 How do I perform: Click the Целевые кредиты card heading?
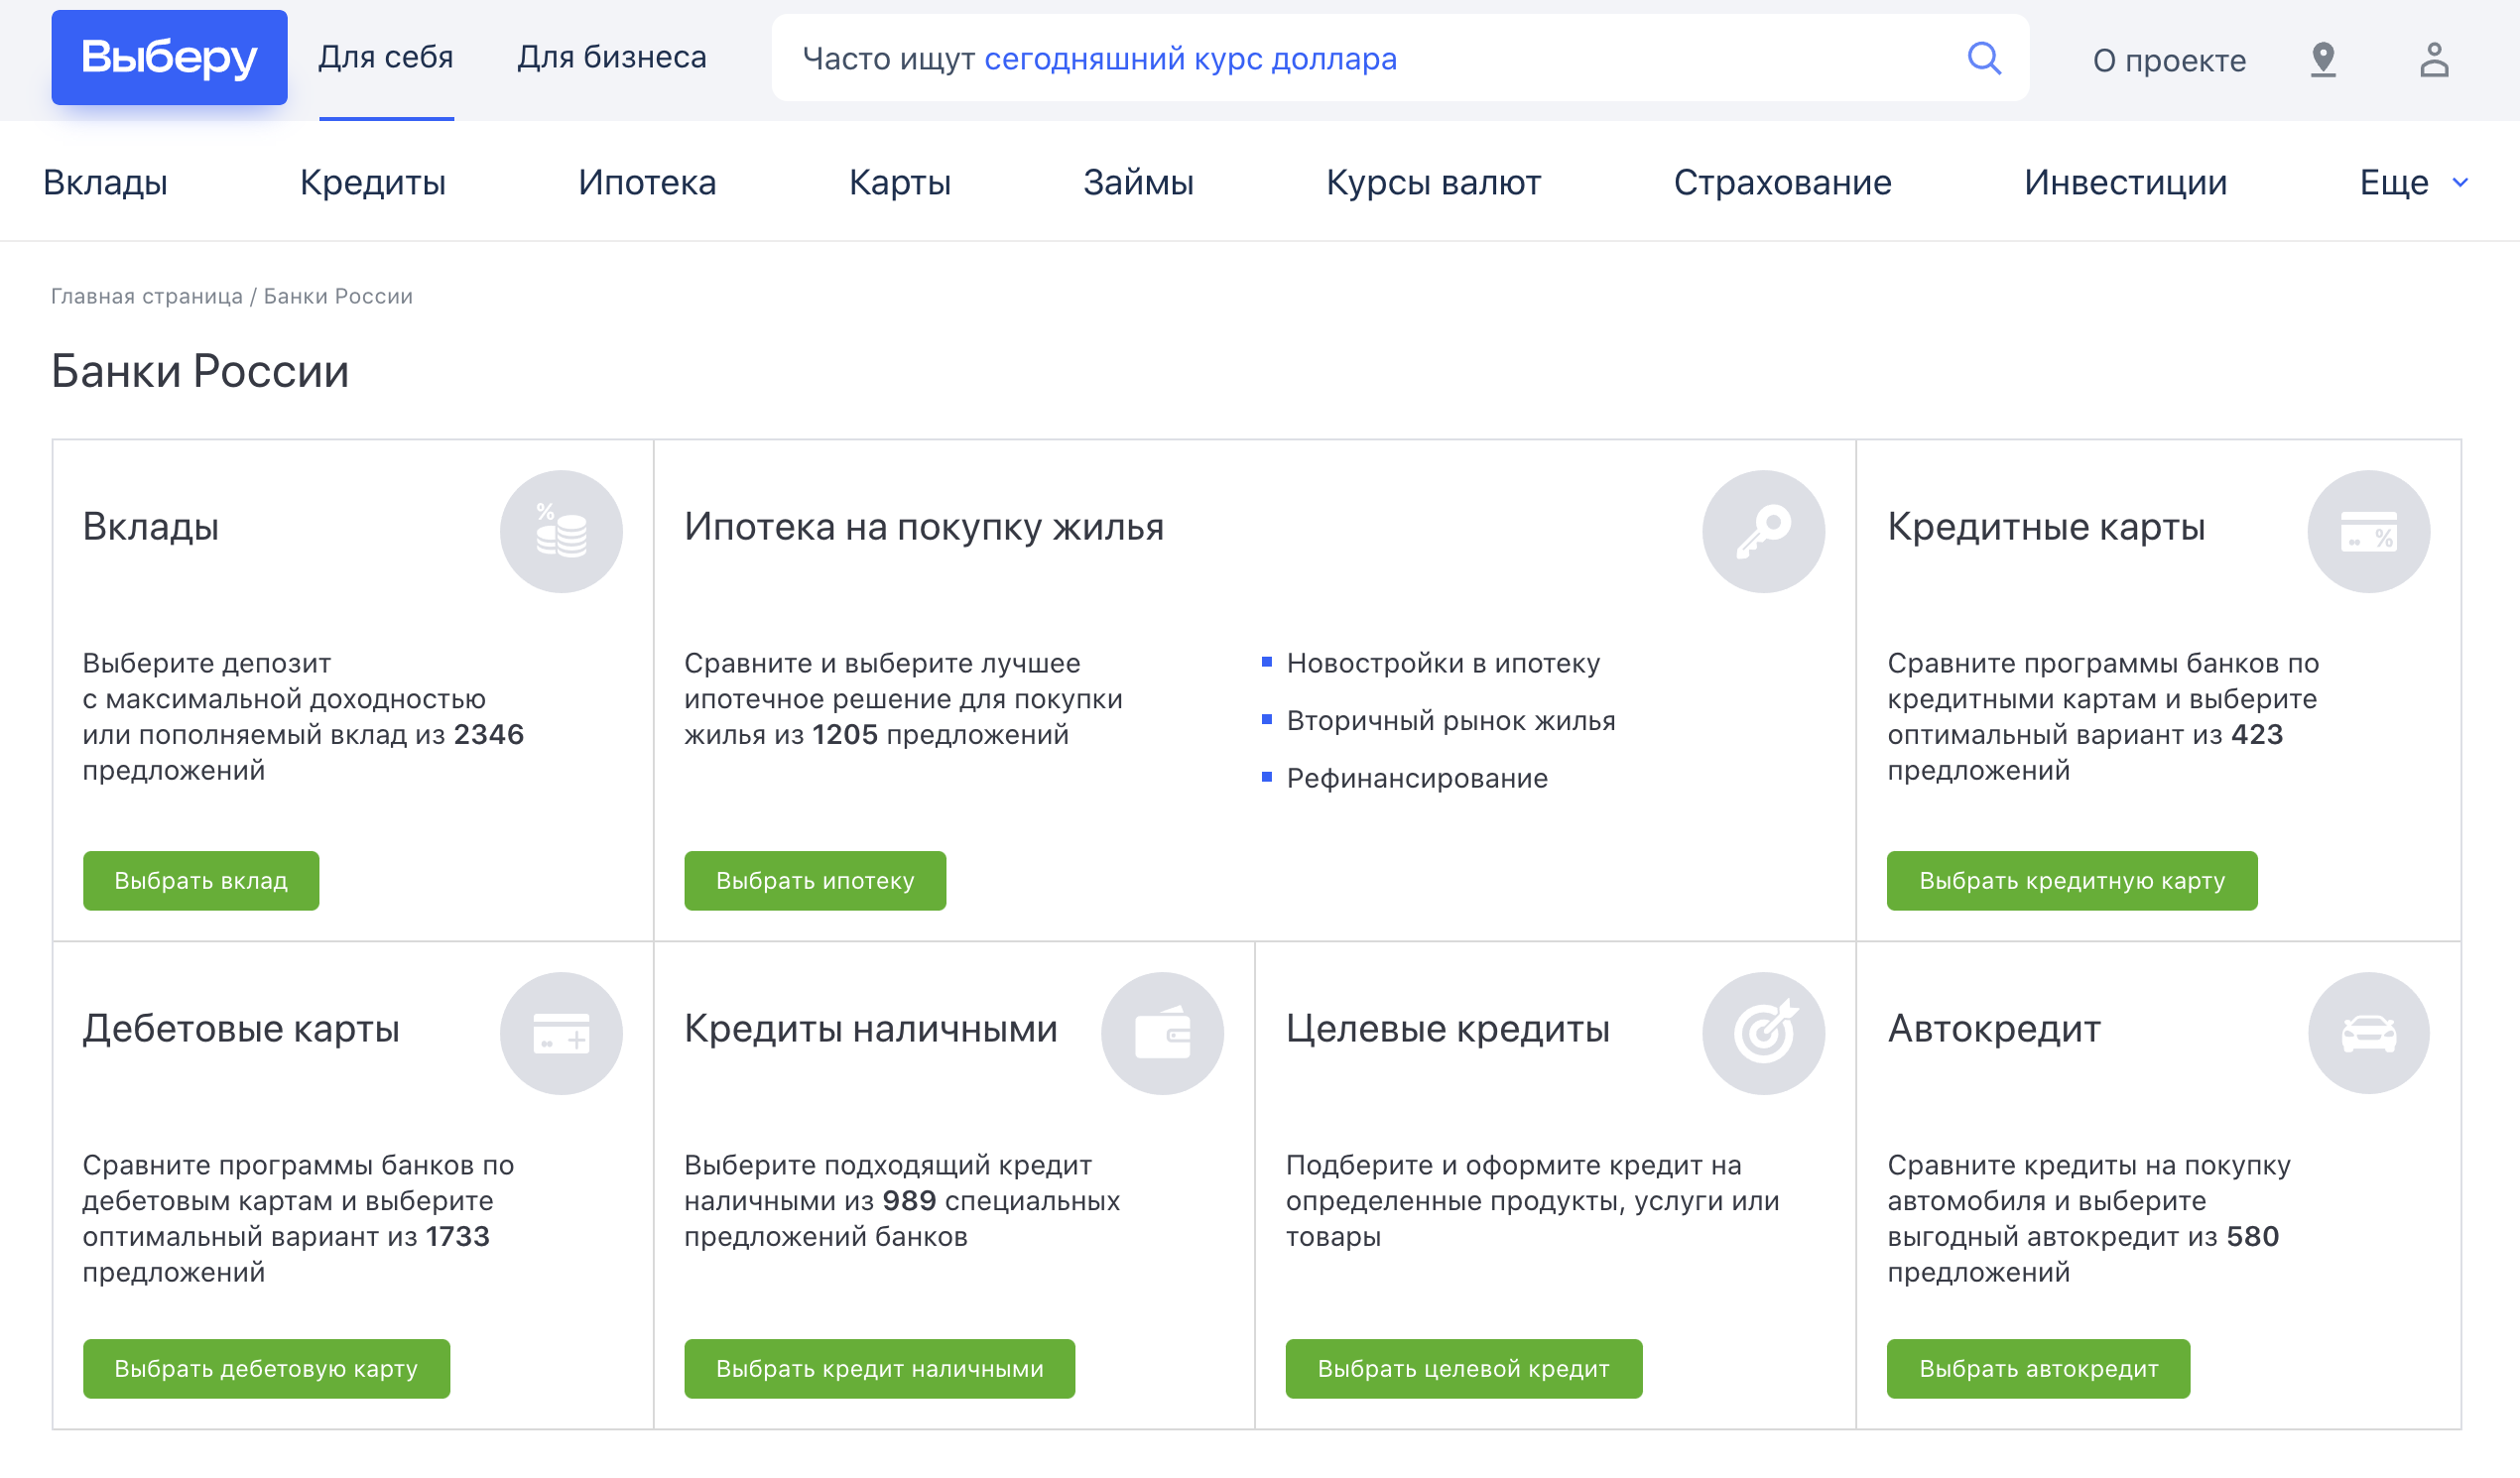click(1447, 1028)
